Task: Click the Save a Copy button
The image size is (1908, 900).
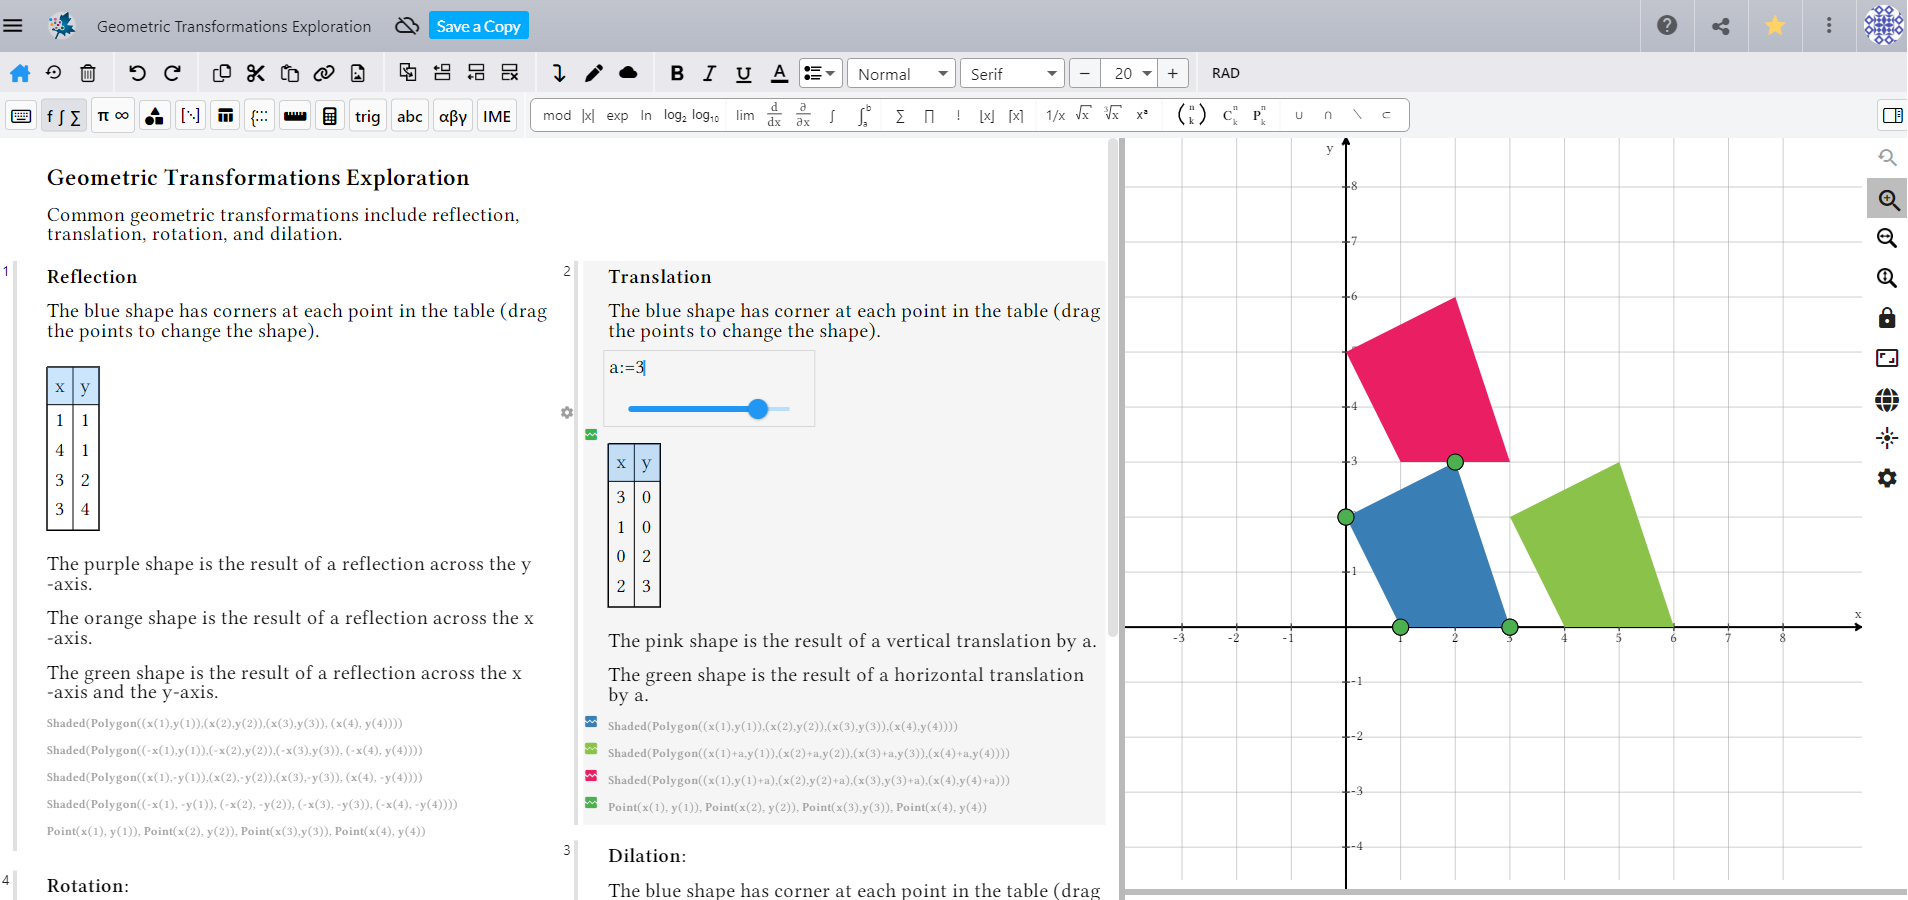Action: (x=478, y=26)
